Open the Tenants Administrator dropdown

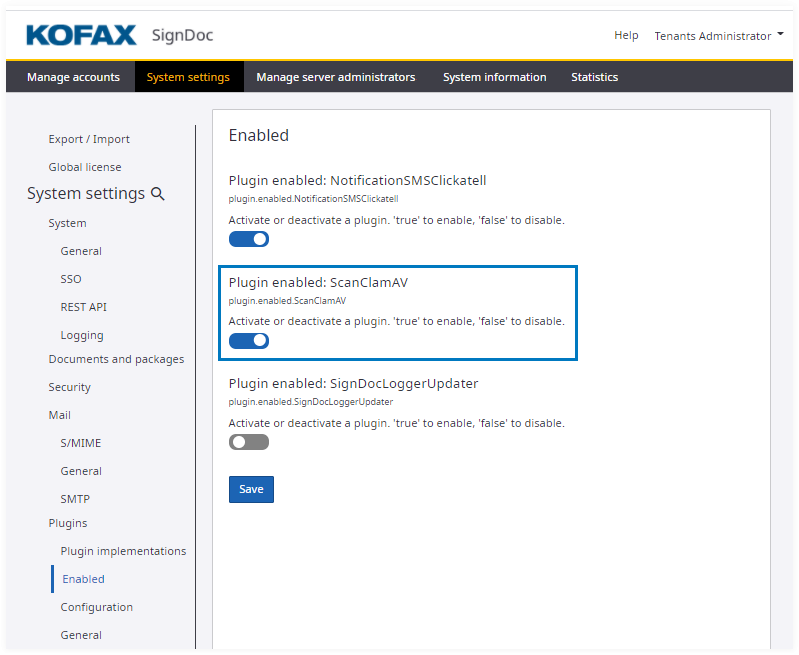pyautogui.click(x=718, y=36)
